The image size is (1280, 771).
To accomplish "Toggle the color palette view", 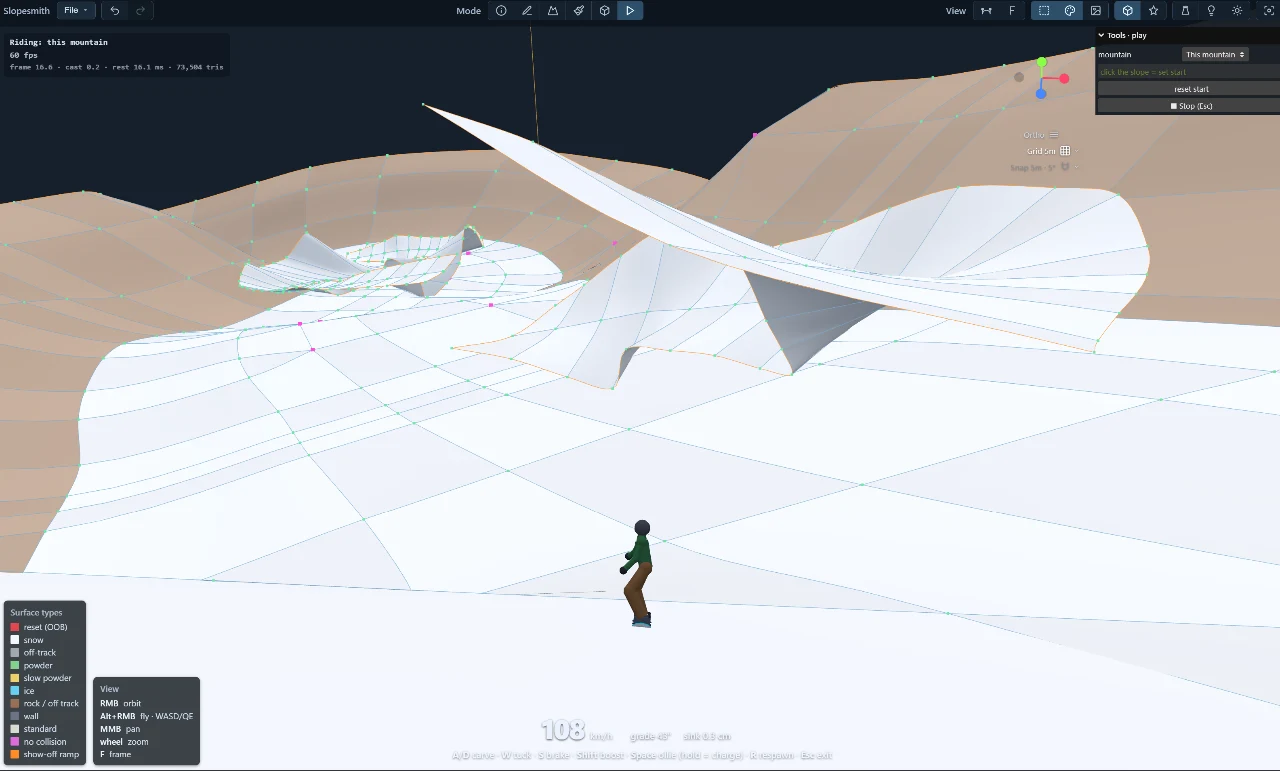I will [x=1070, y=11].
